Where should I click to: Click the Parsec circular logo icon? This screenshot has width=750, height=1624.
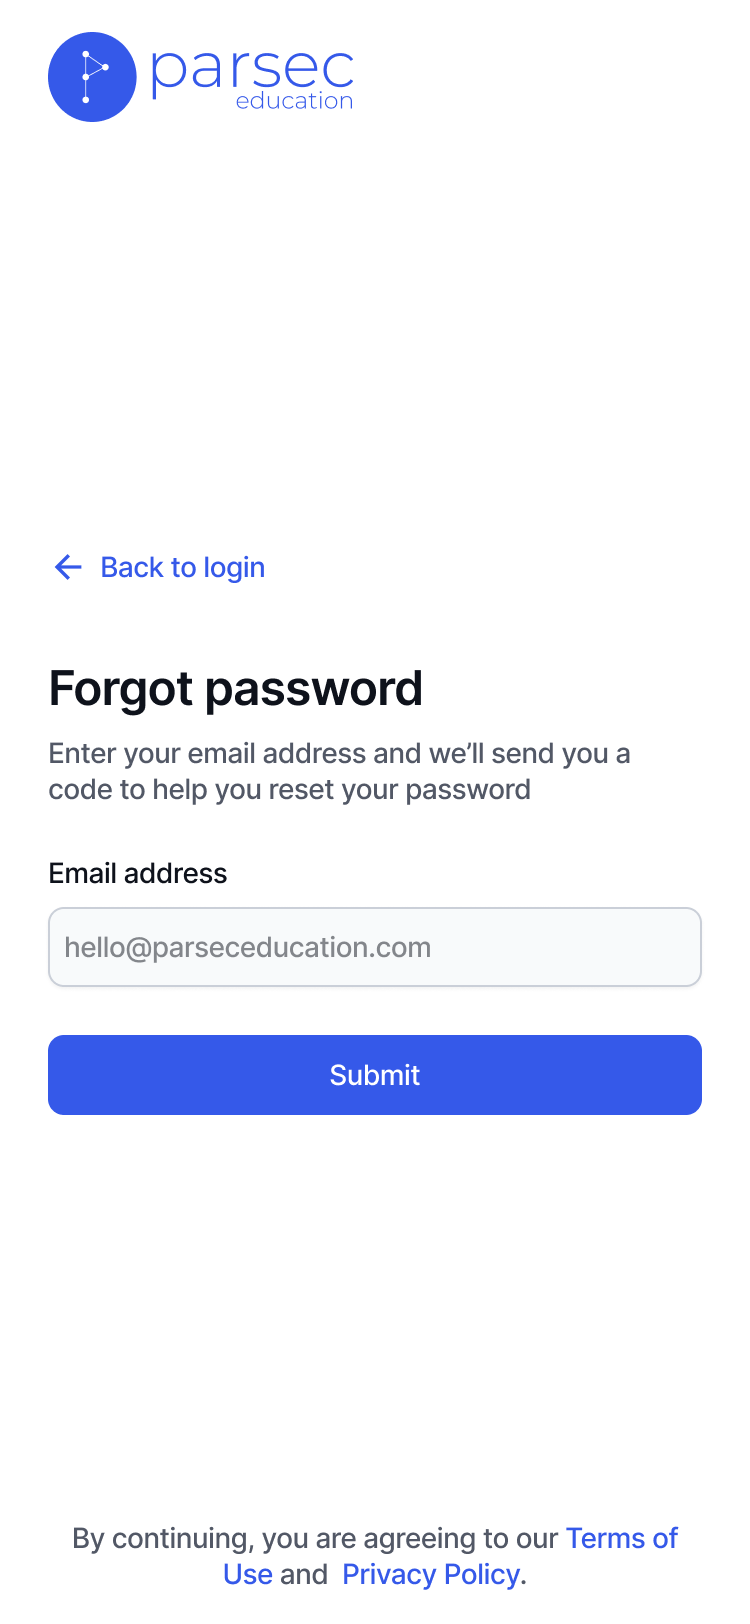(x=92, y=77)
